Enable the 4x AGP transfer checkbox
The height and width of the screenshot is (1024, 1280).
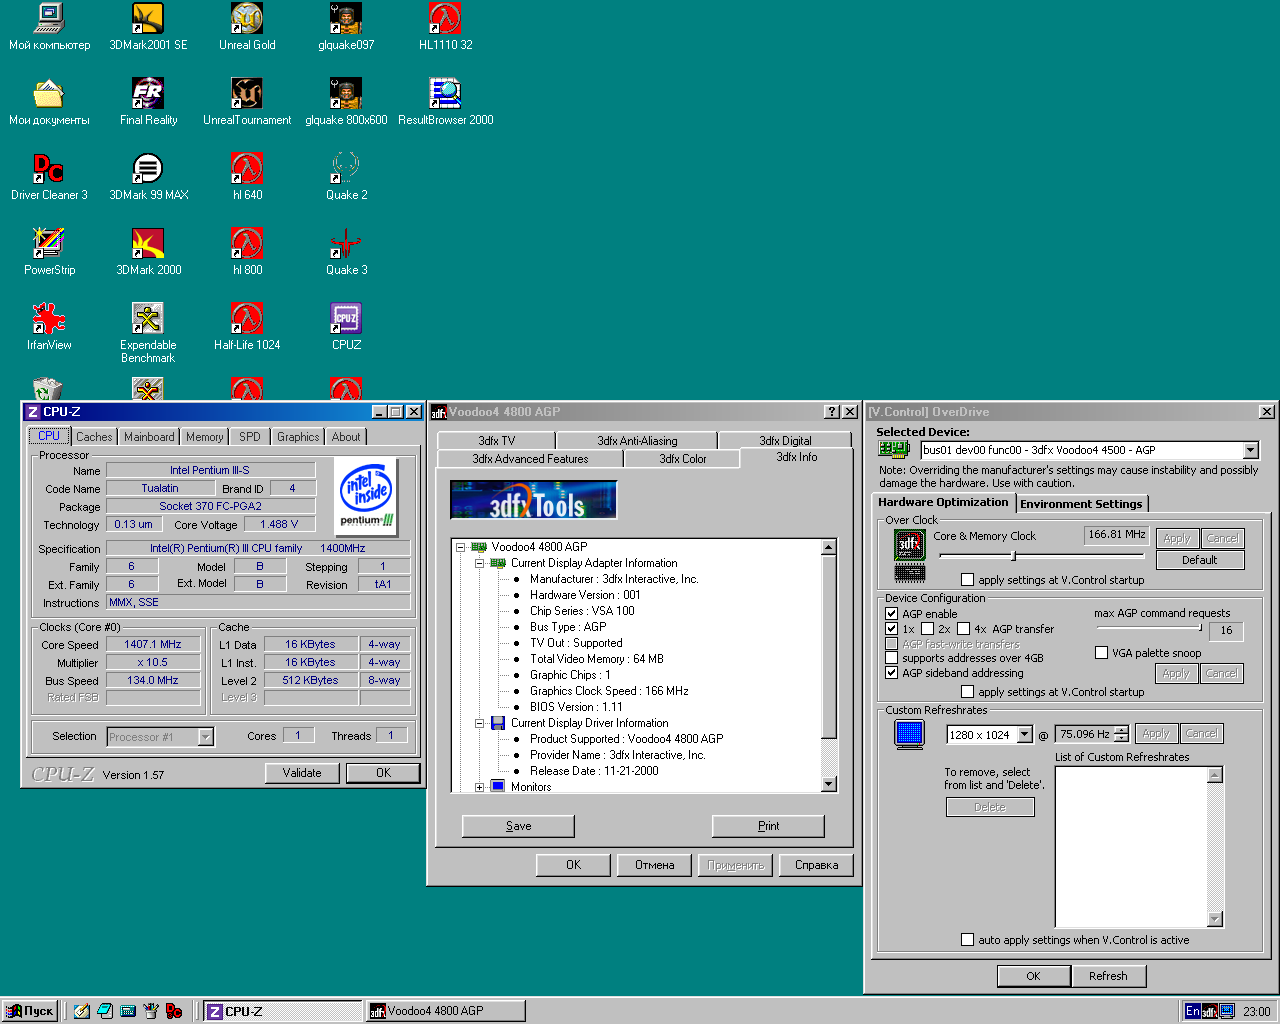point(963,629)
